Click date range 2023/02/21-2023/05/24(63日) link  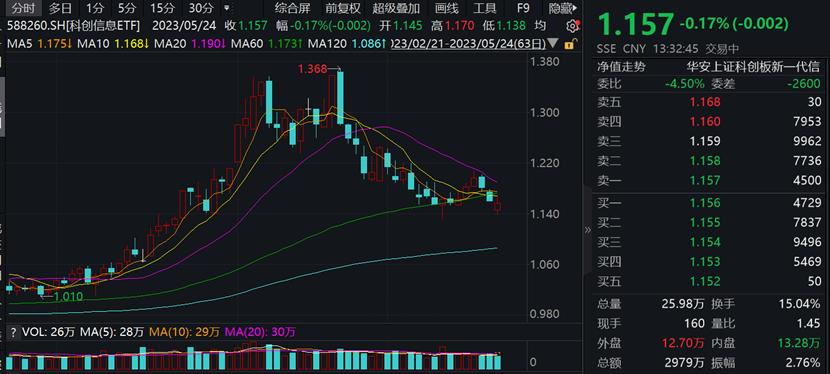(468, 44)
